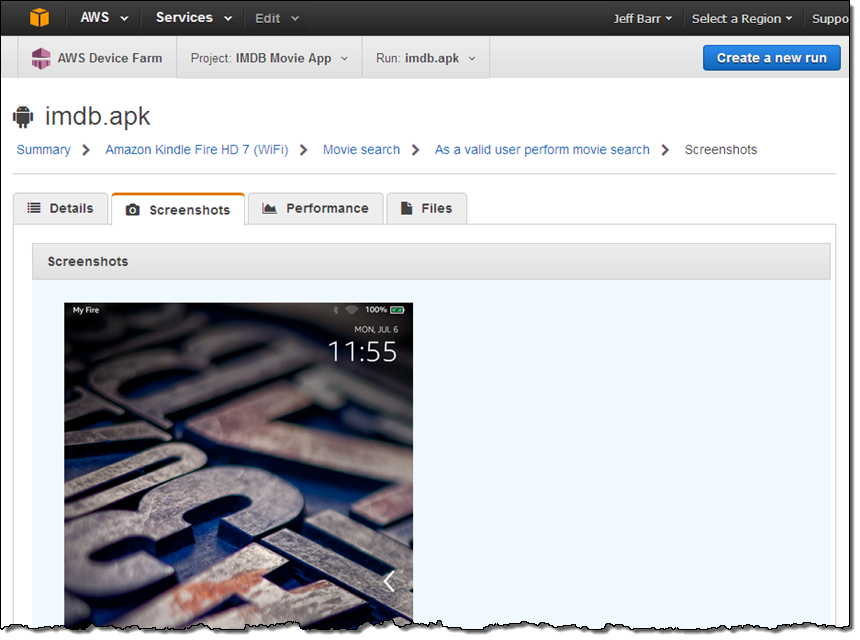Viewport: 860px width, 640px height.
Task: Click the Android robot icon beside imdb.apk
Action: tap(23, 116)
